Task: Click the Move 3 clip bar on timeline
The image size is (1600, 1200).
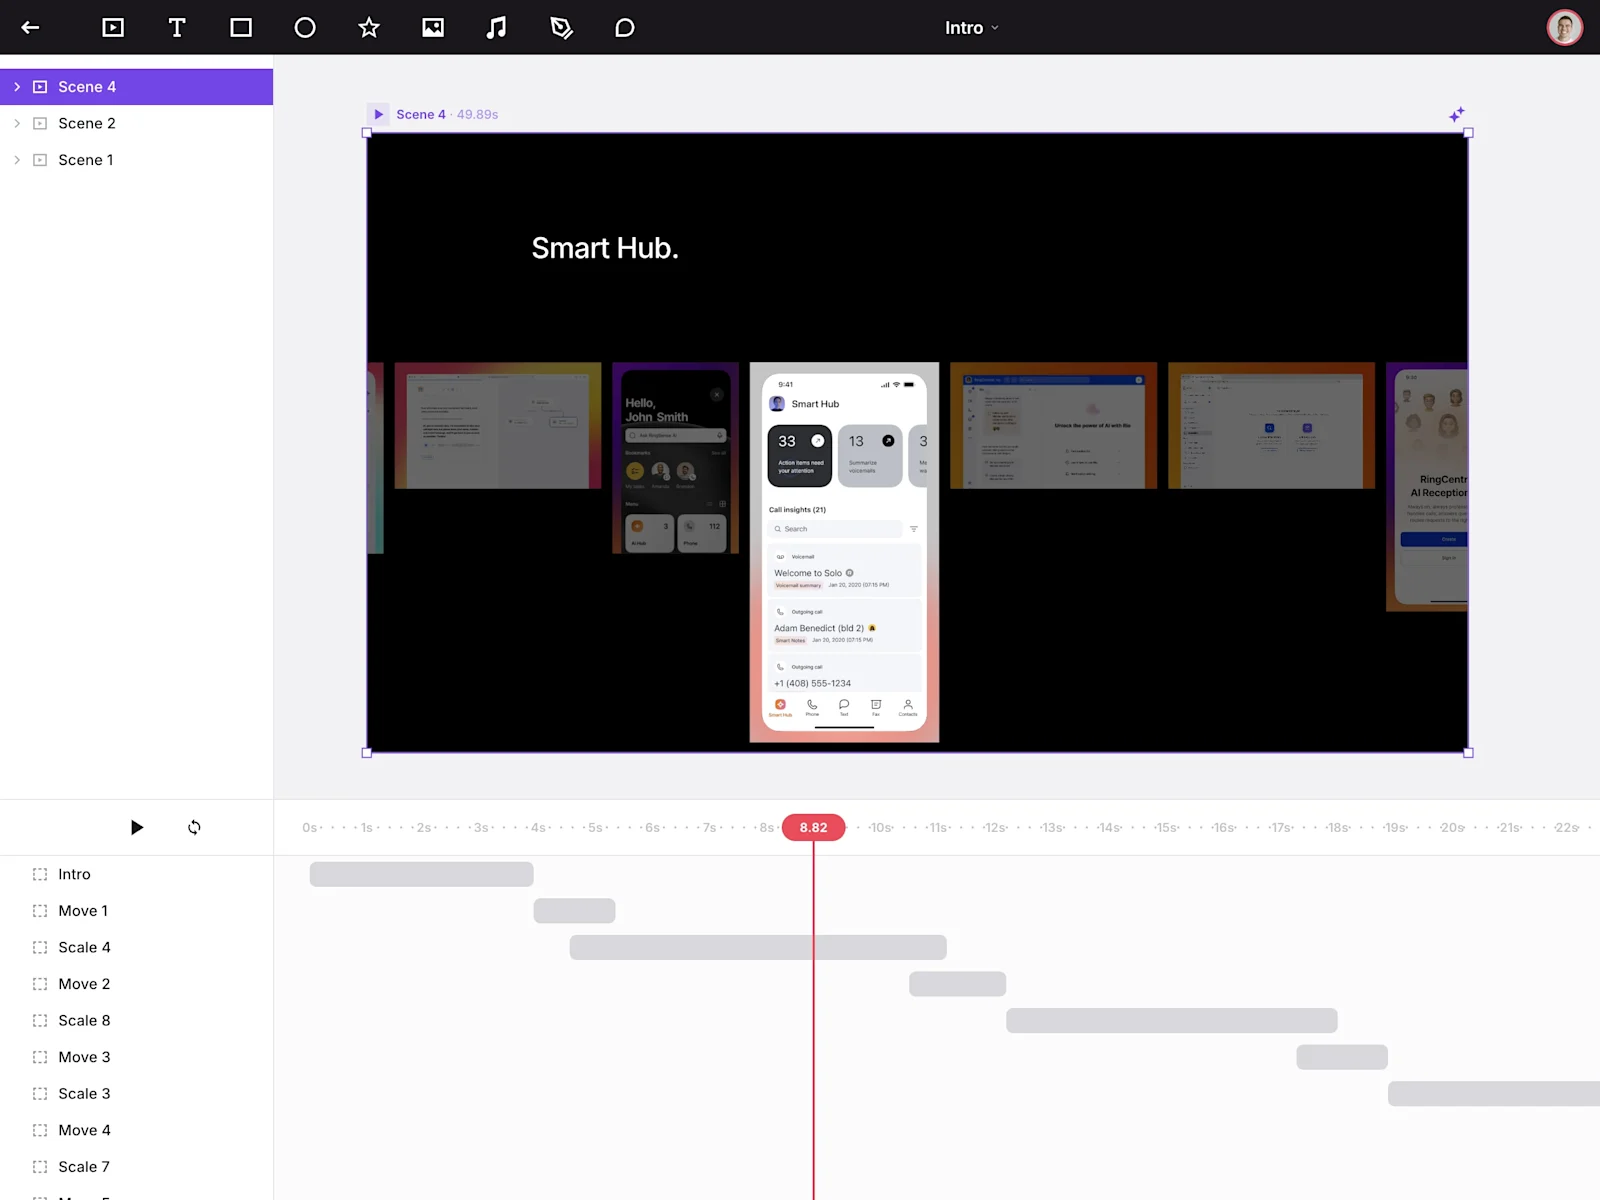Action: 1342,1057
